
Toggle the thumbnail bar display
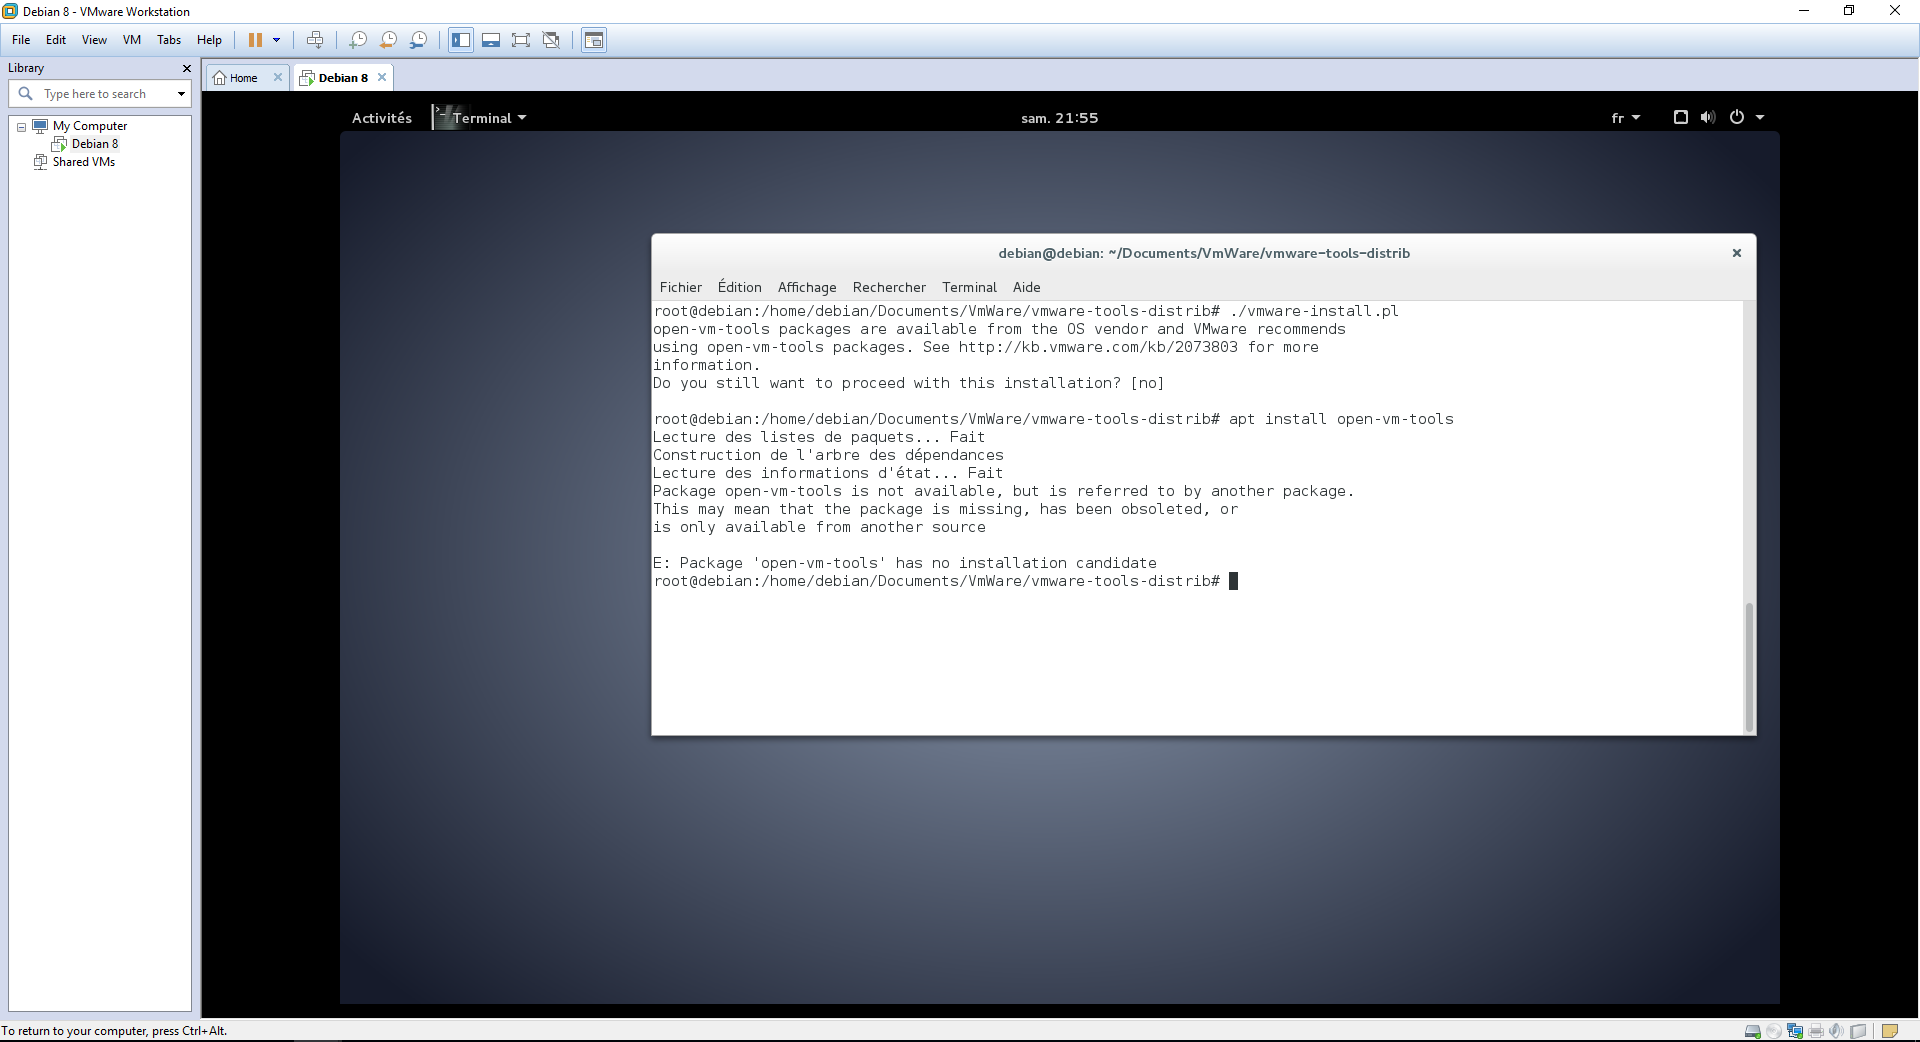coord(491,40)
